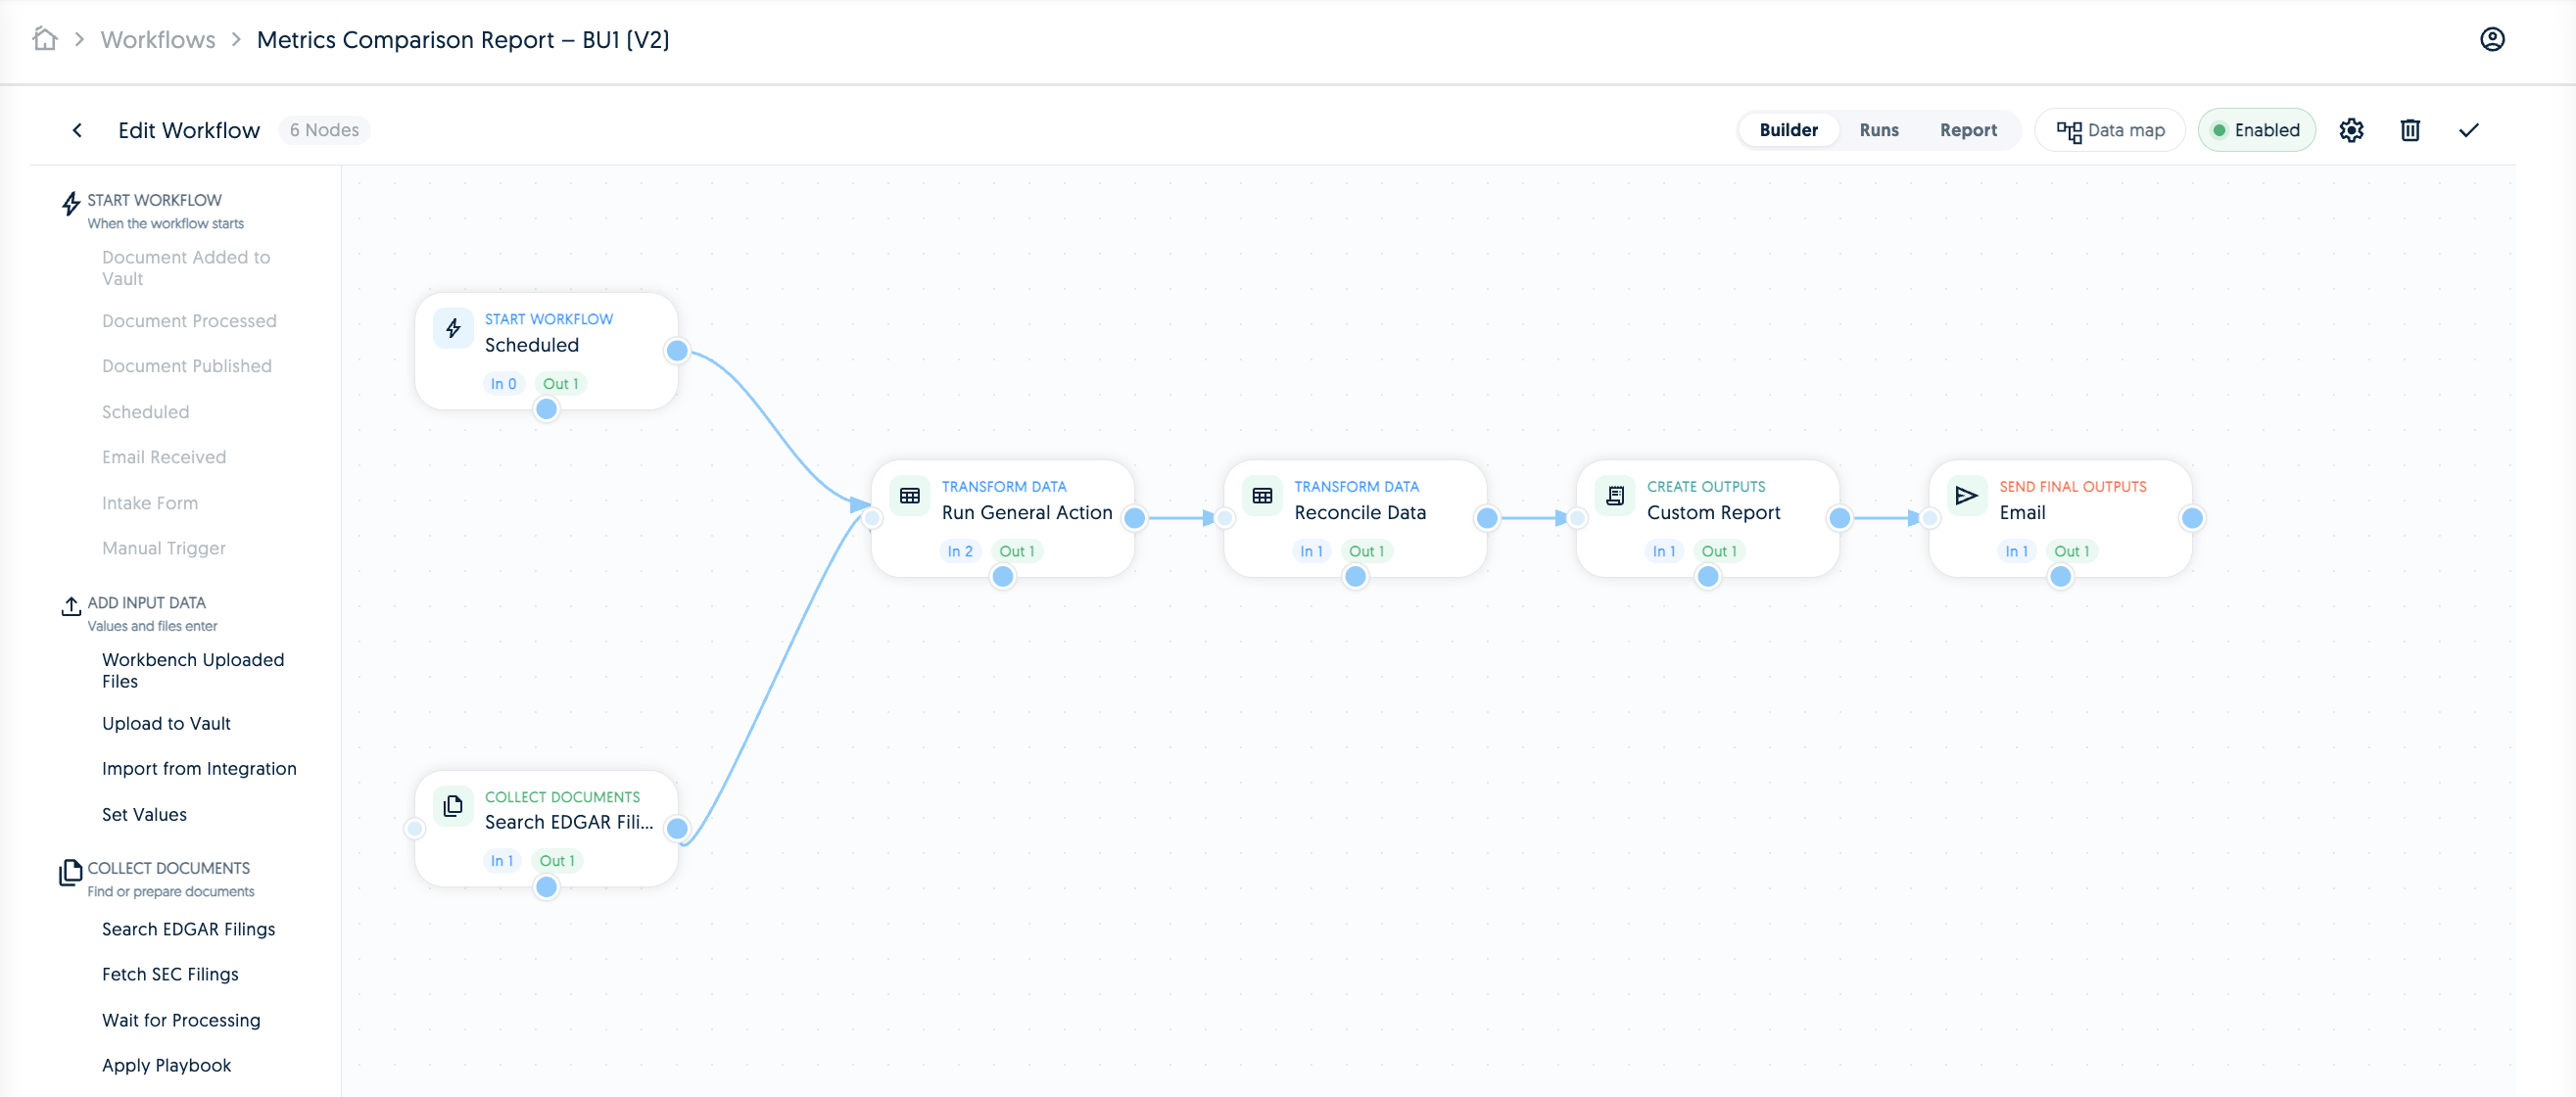
Task: Click the back arrow beside Edit Workflow
Action: coord(77,130)
